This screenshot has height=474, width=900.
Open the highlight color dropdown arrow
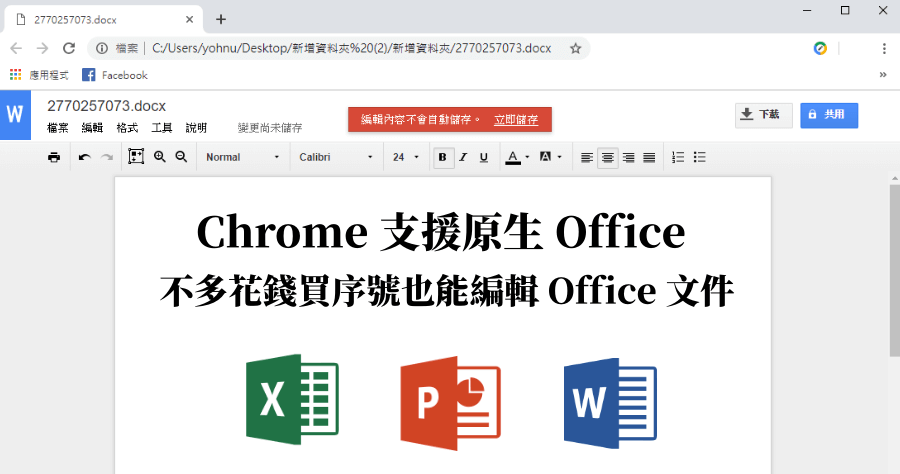click(x=560, y=157)
